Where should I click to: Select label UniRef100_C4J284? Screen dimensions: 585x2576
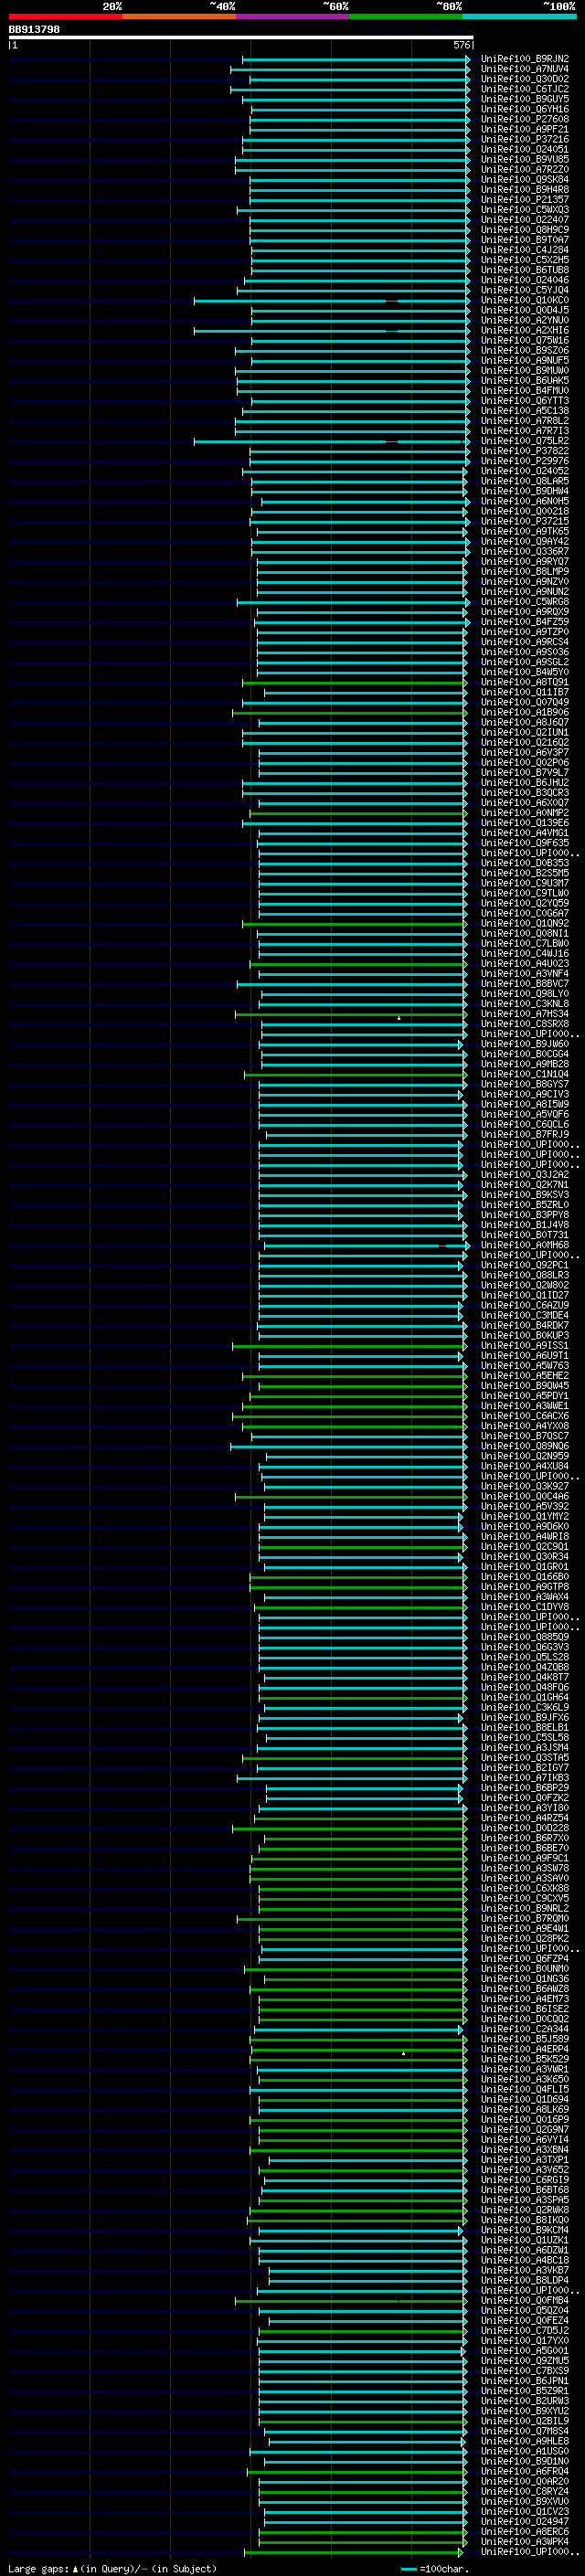click(525, 250)
